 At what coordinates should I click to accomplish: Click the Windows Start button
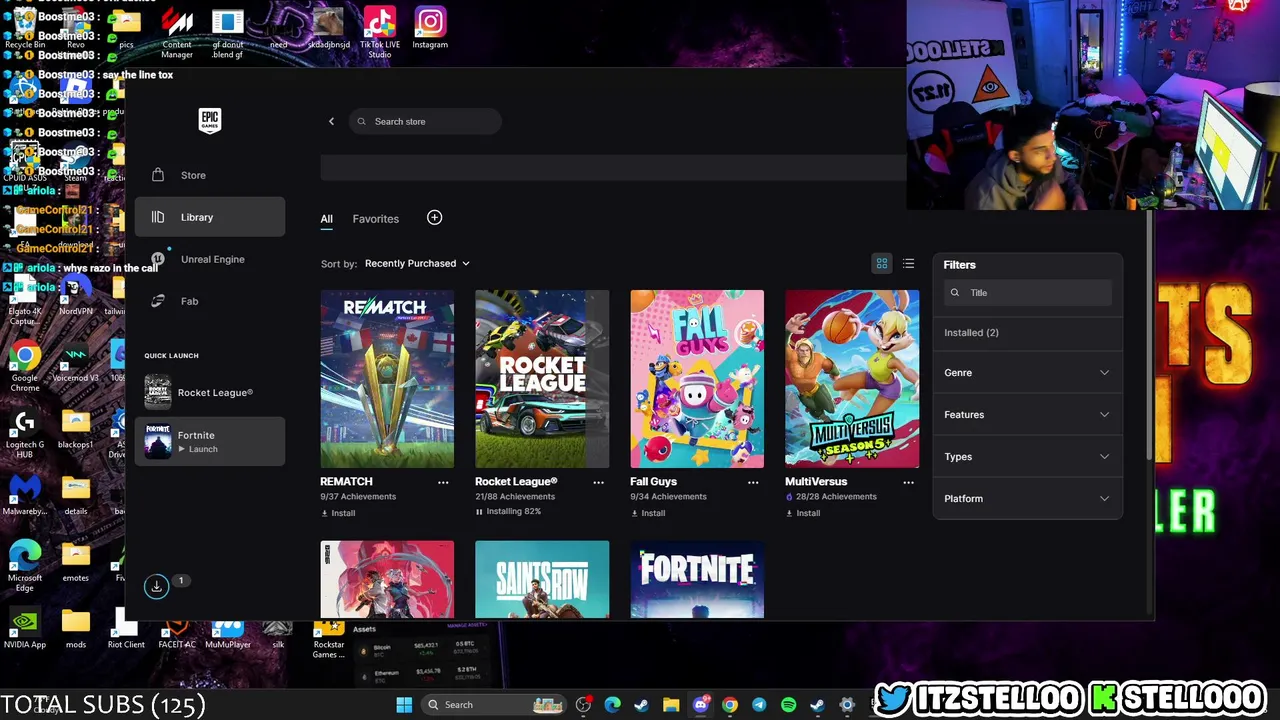404,705
